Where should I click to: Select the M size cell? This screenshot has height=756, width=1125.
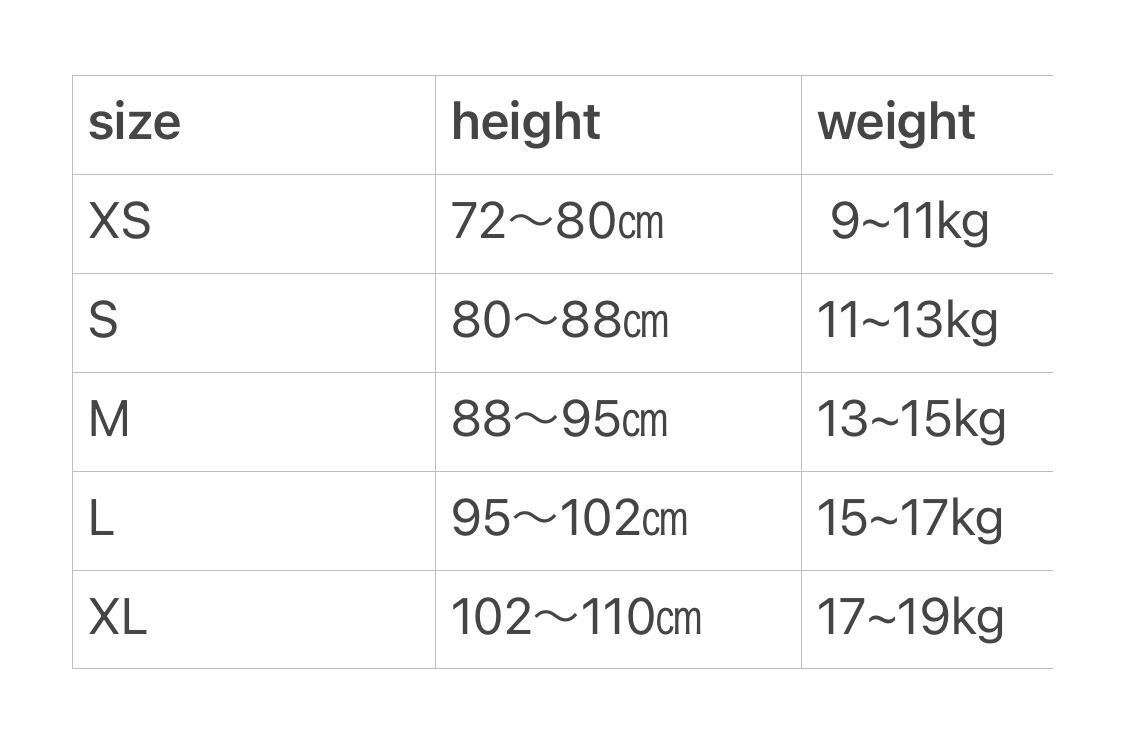(110, 420)
